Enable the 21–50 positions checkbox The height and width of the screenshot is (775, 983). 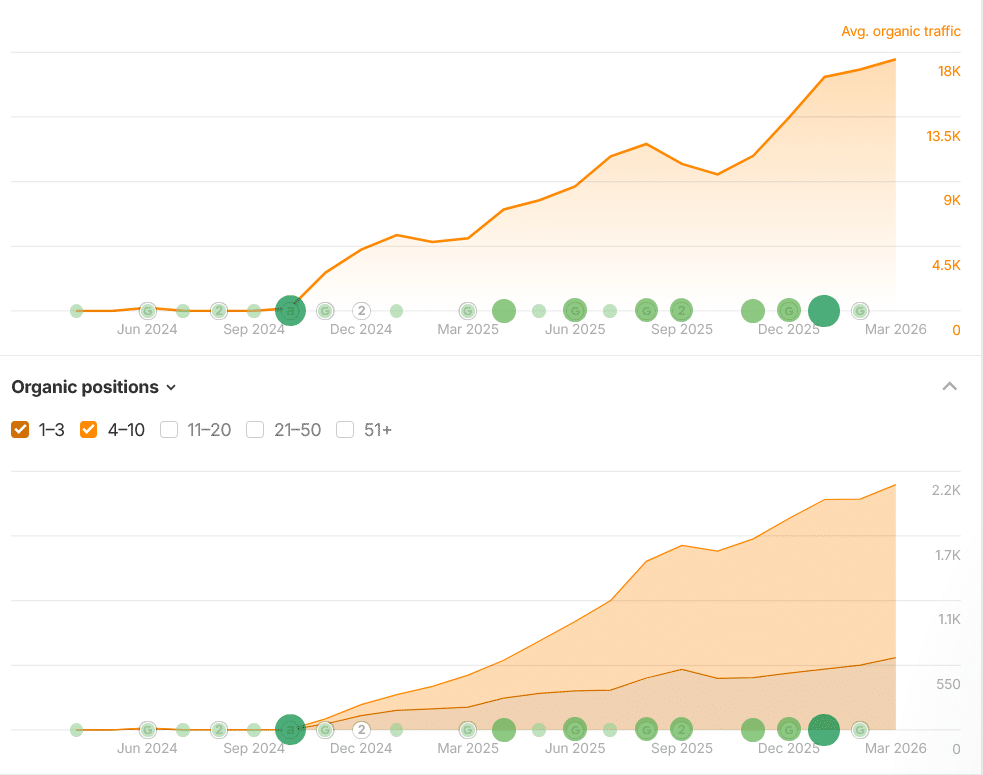coord(255,430)
